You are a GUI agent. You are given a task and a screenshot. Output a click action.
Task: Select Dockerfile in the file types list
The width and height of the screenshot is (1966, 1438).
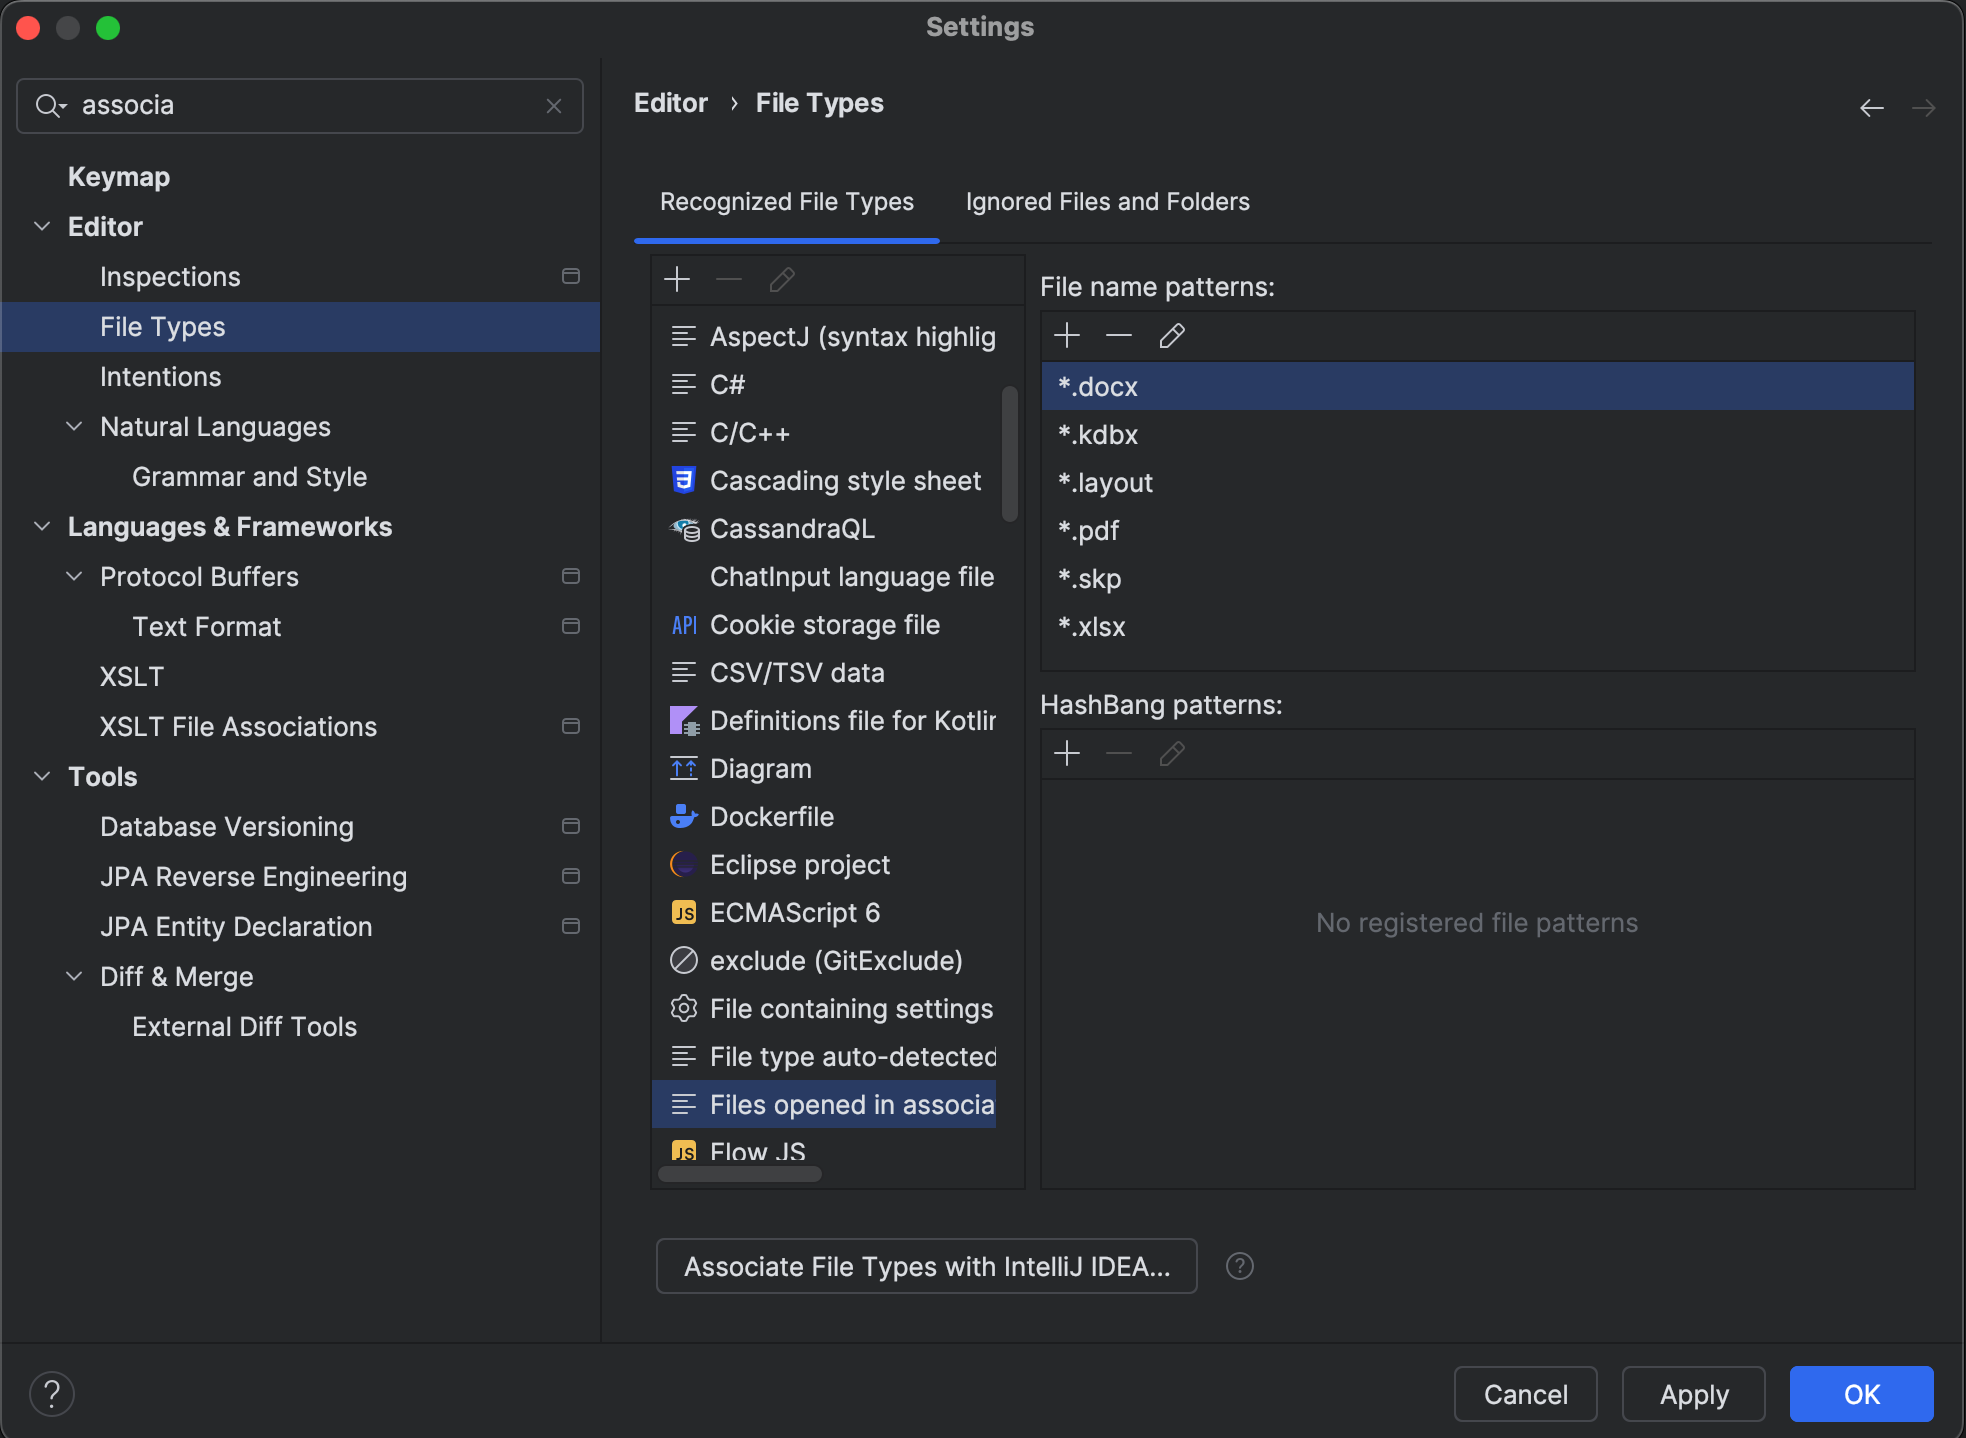coord(771,817)
